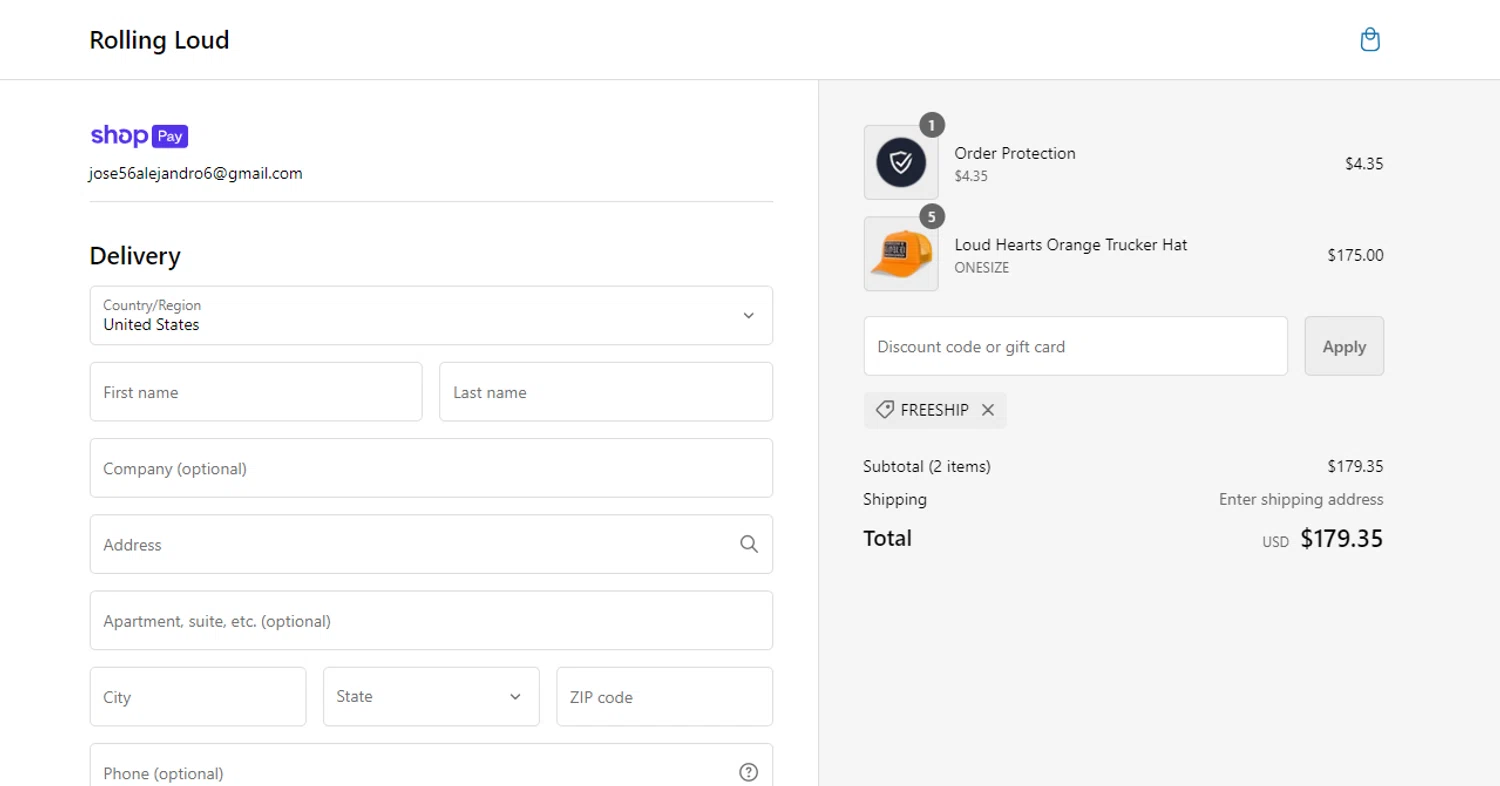The image size is (1500, 786).
Task: Focus the Company (optional) field
Action: coord(431,468)
